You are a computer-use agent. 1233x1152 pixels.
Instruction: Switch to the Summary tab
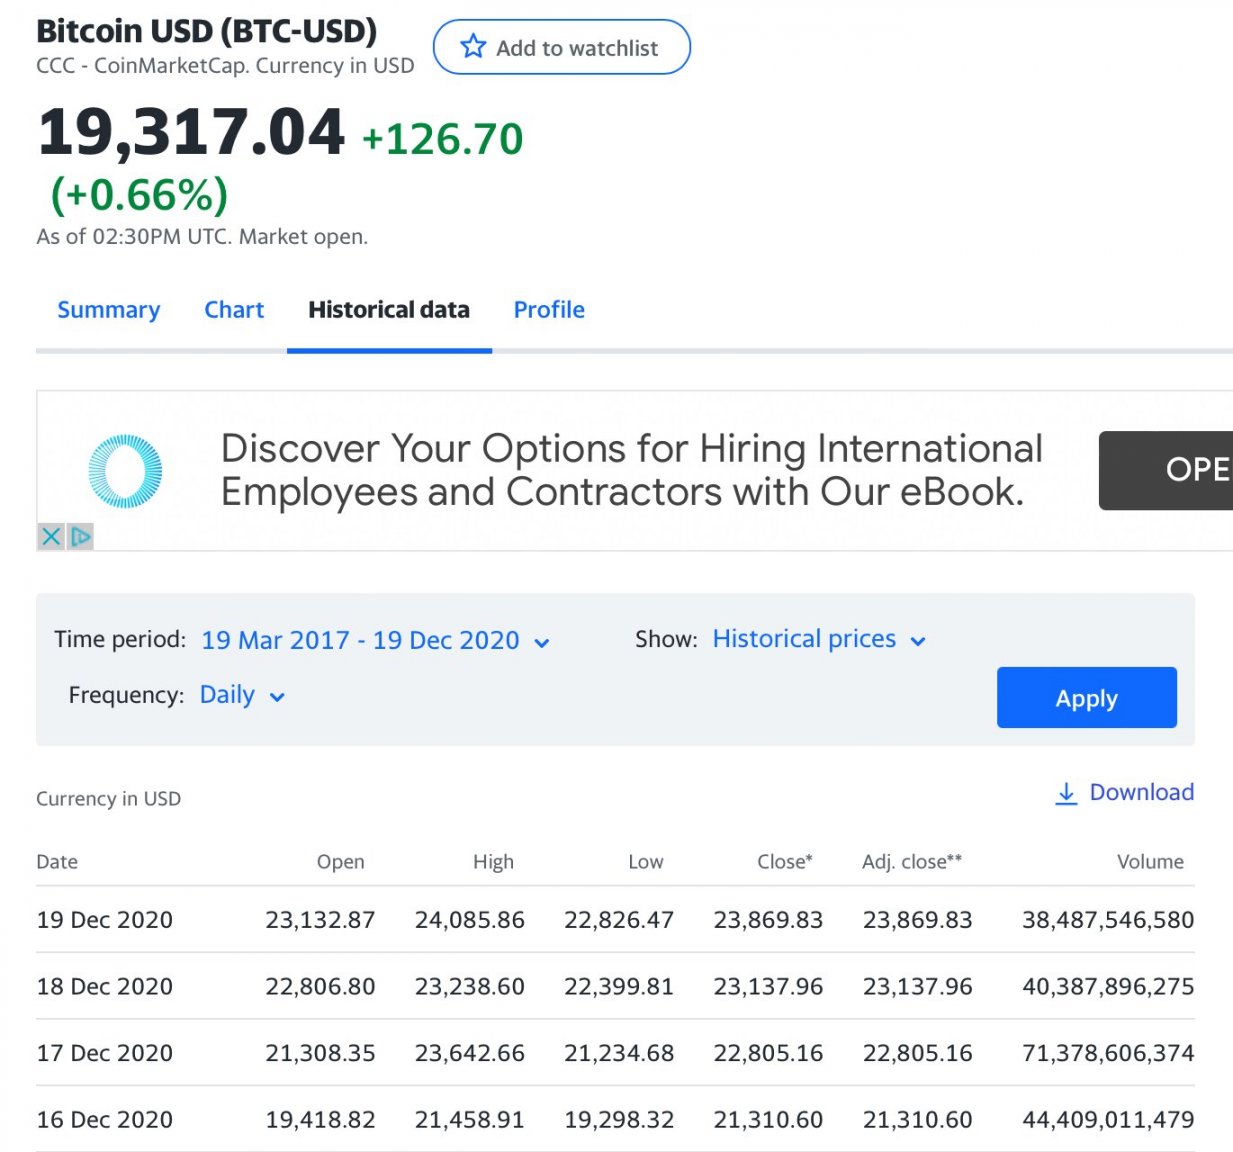pyautogui.click(x=108, y=310)
